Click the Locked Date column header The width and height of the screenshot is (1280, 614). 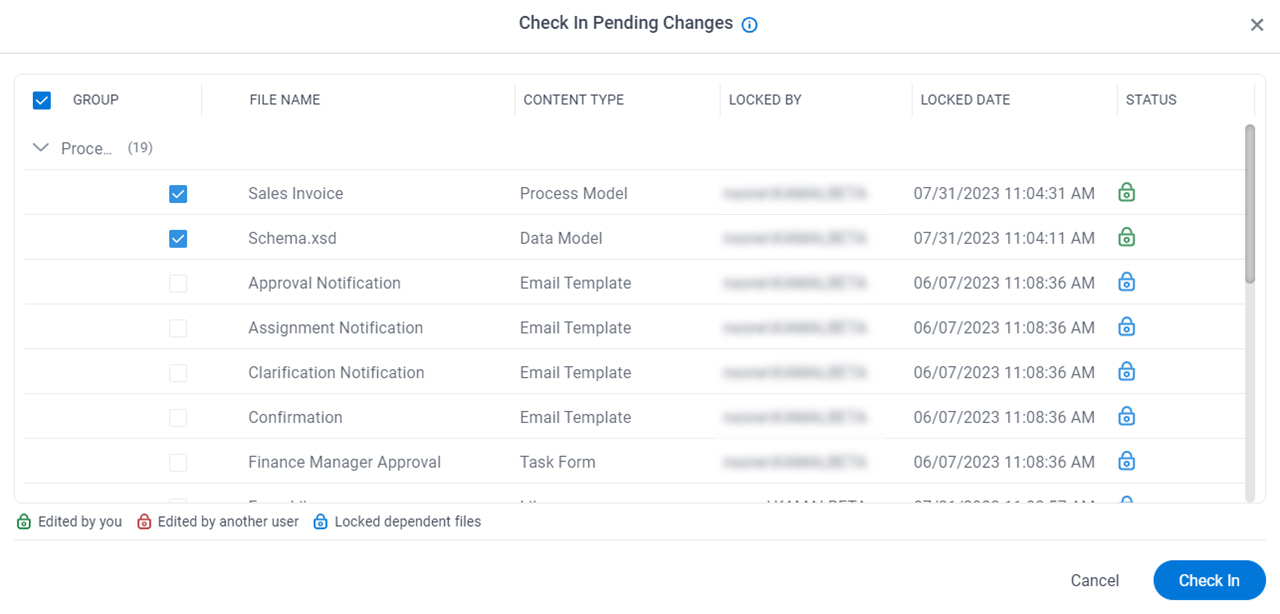(965, 100)
